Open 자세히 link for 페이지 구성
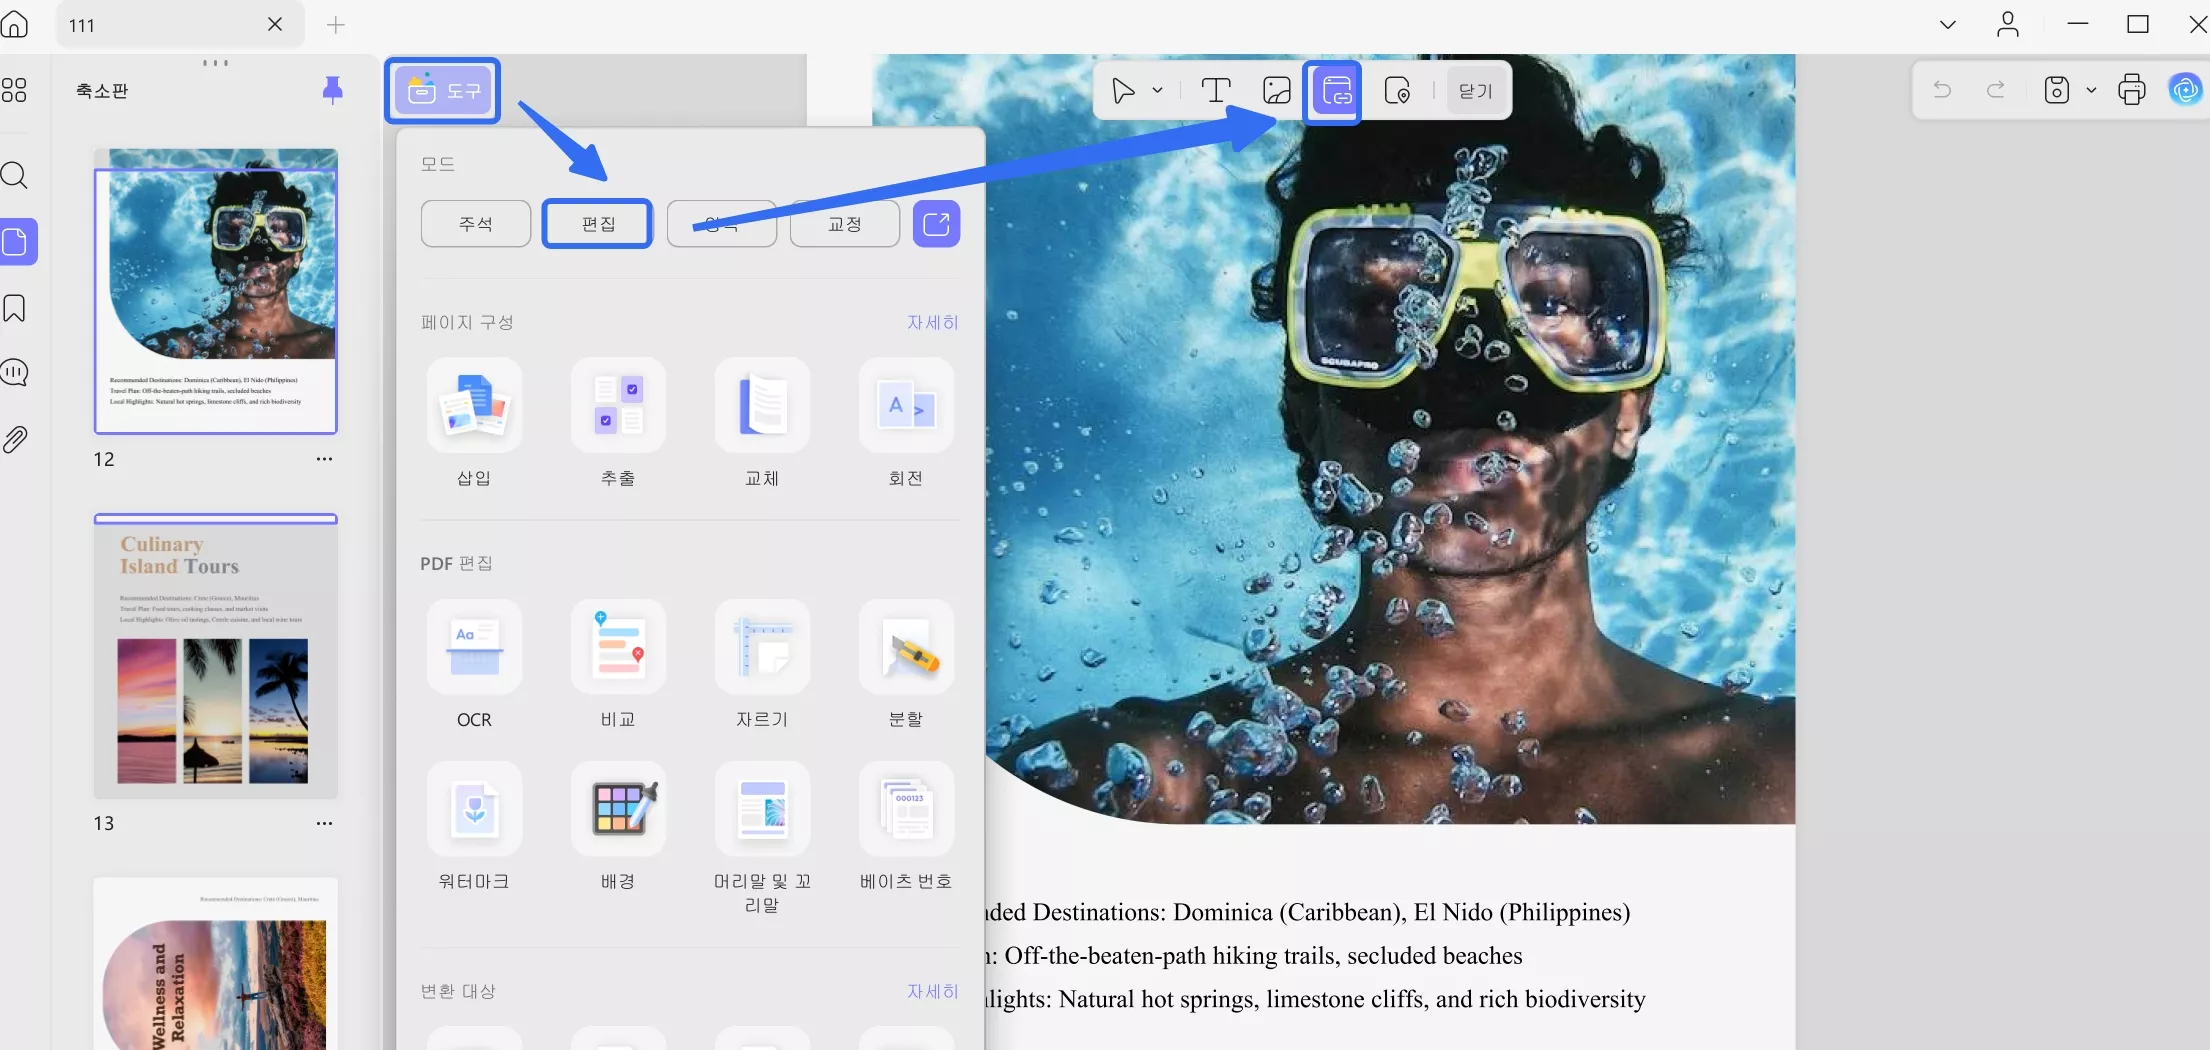The image size is (2210, 1050). pos(932,322)
